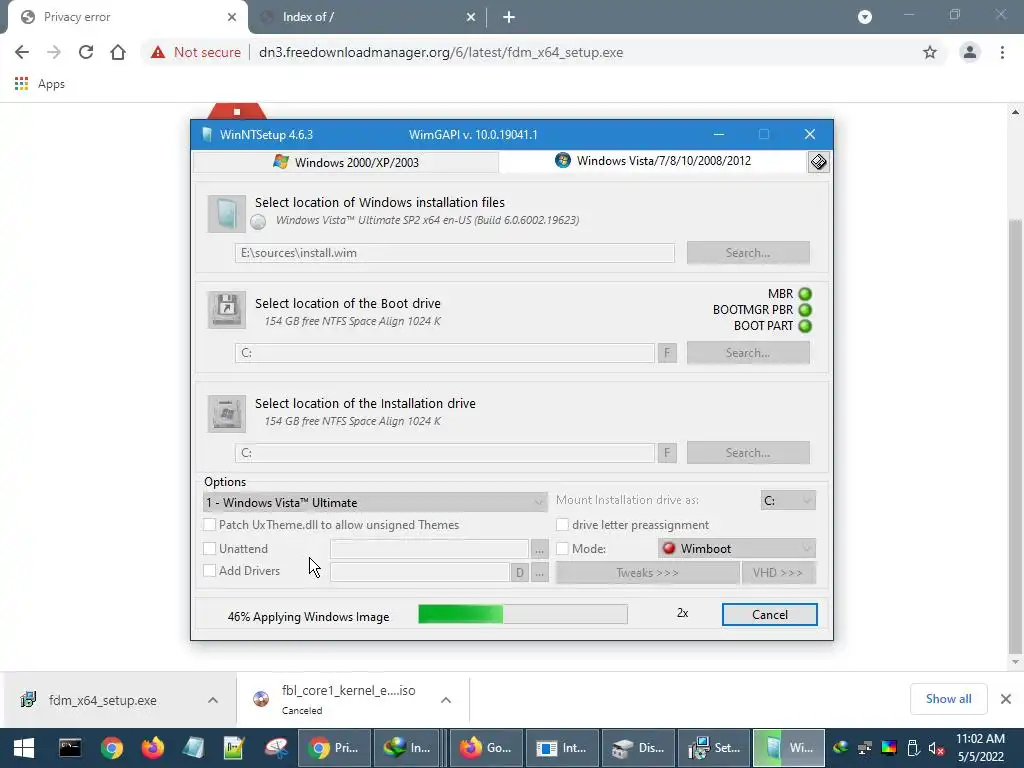Open the Mount Installation drive letter dropdown
Image resolution: width=1024 pixels, height=768 pixels.
788,501
